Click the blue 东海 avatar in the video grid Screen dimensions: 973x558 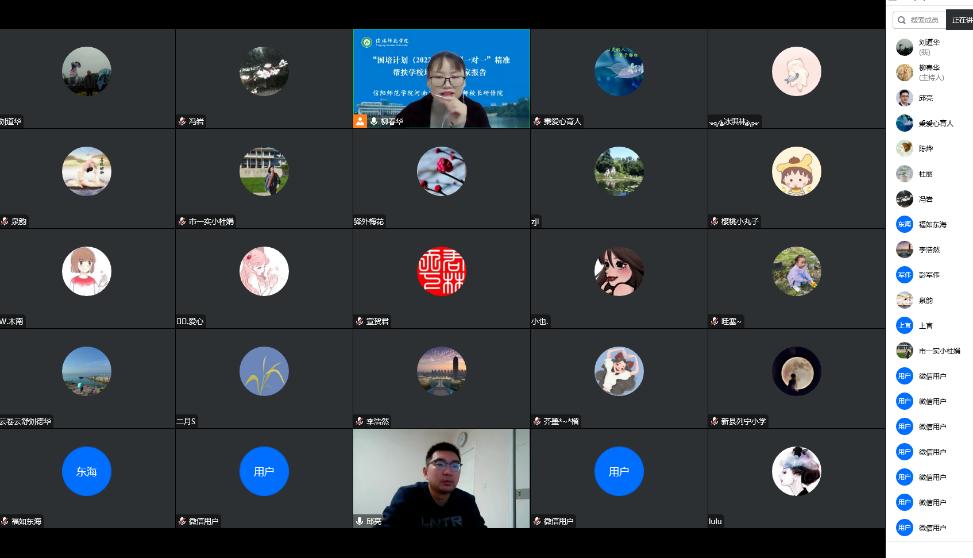pyautogui.click(x=86, y=471)
